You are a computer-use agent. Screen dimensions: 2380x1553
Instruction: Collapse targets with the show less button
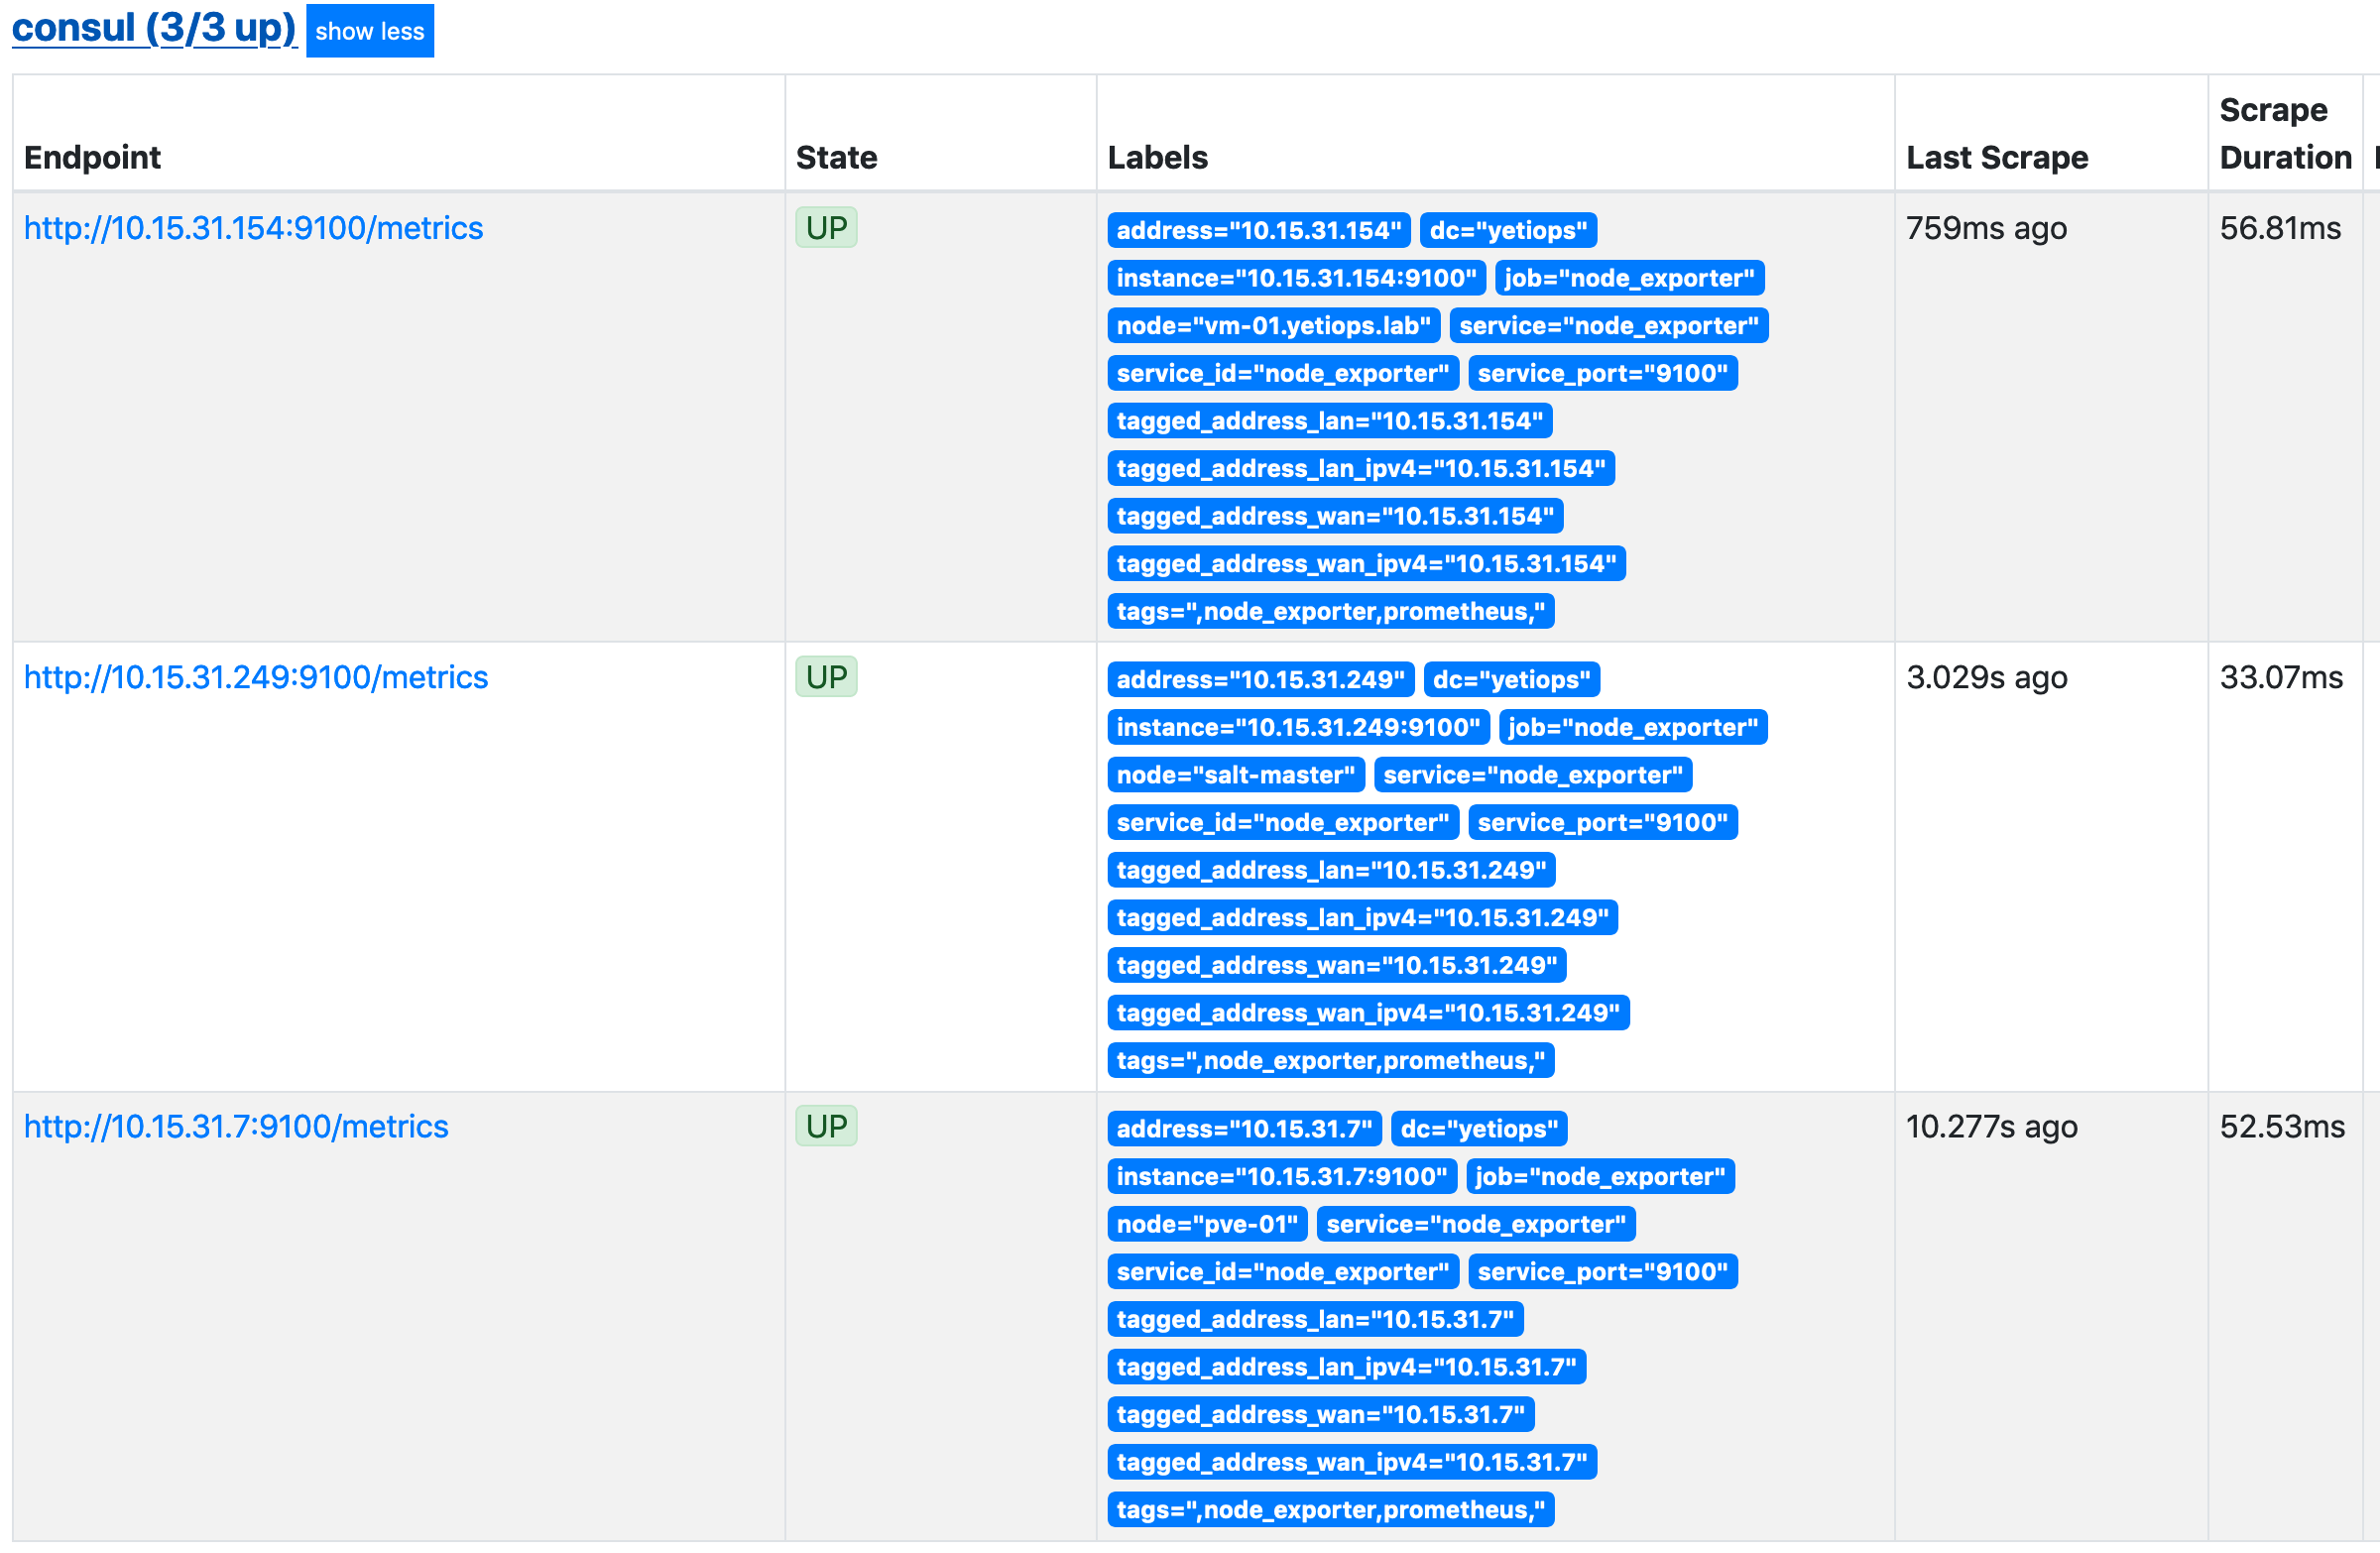[369, 31]
